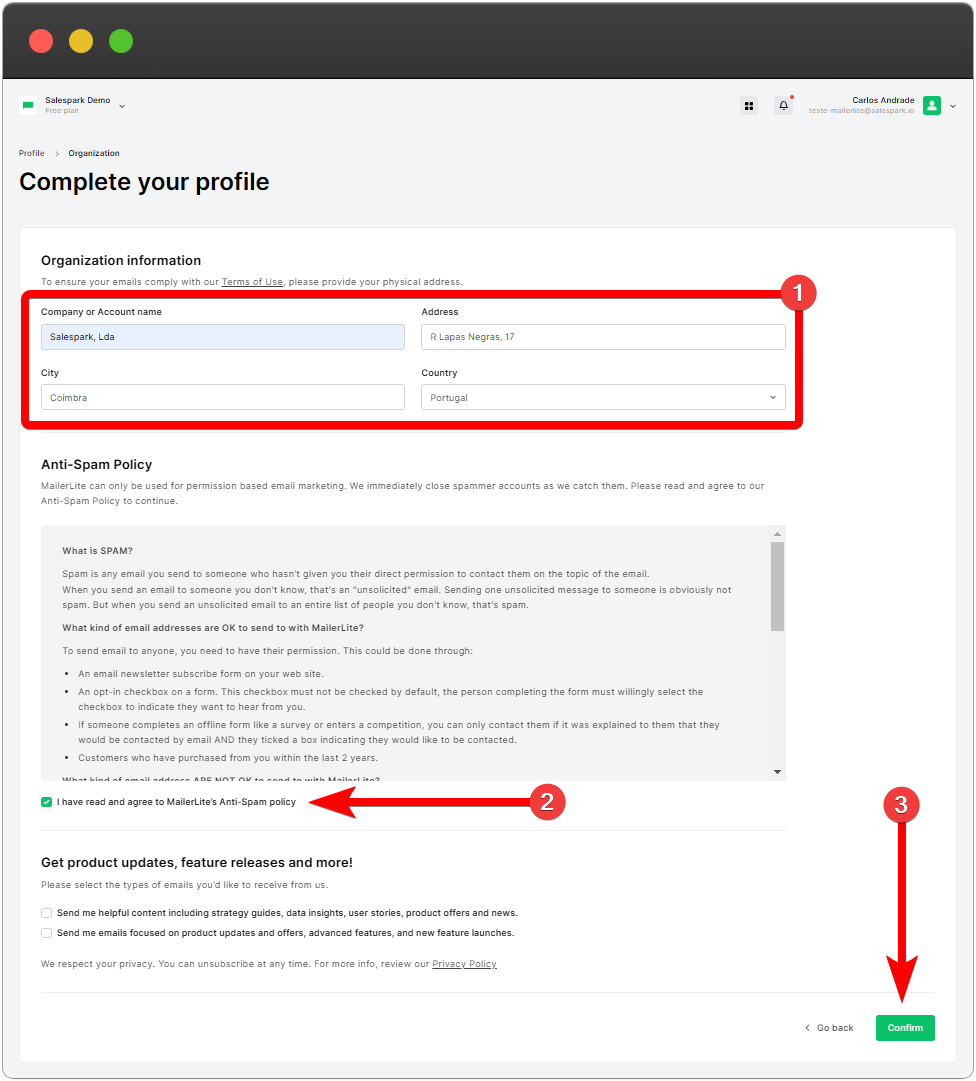The height and width of the screenshot is (1081, 976).
Task: Enable helpful content and strategy guides emails
Action: pos(47,913)
